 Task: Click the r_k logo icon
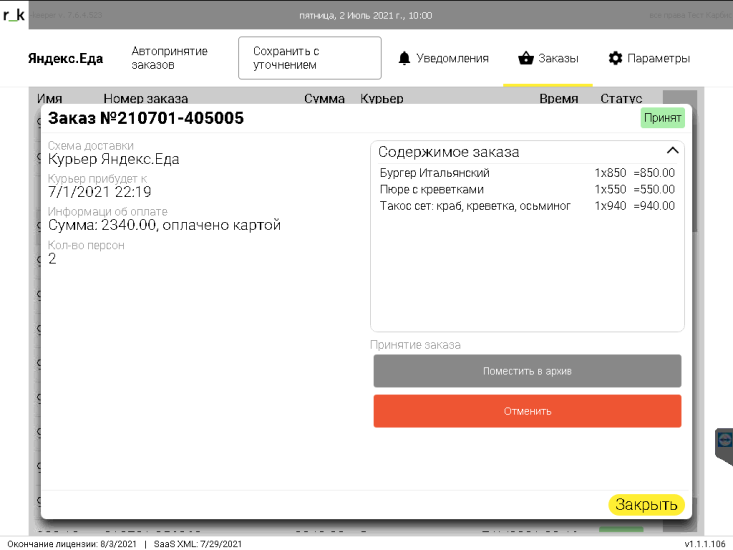point(14,15)
